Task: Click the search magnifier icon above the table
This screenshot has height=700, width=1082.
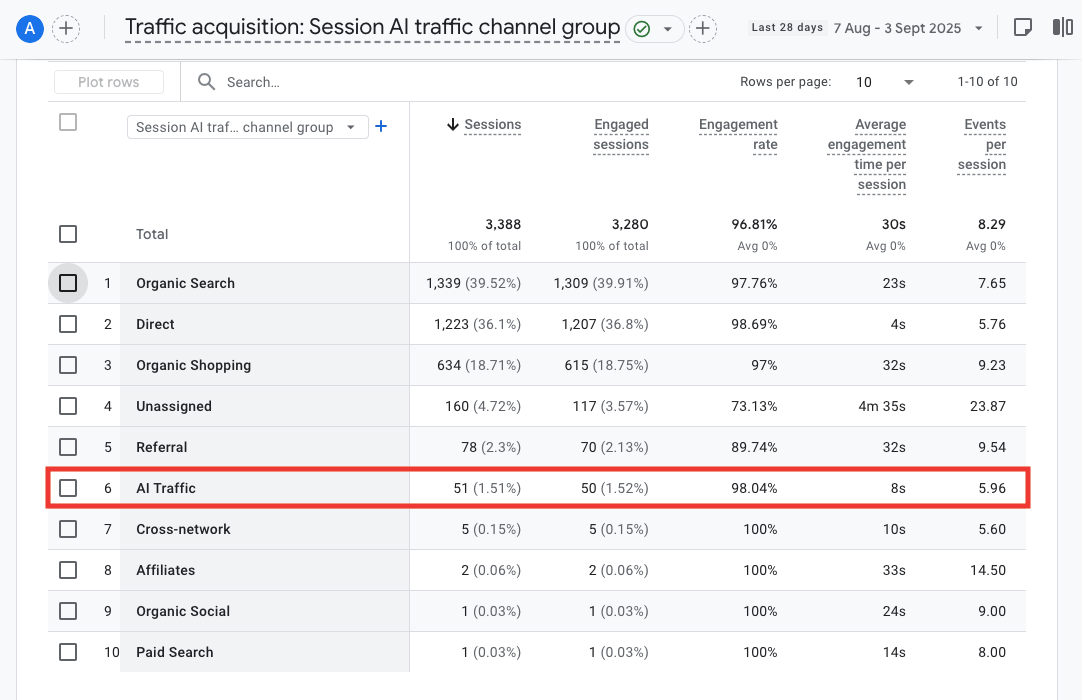Action: click(206, 82)
